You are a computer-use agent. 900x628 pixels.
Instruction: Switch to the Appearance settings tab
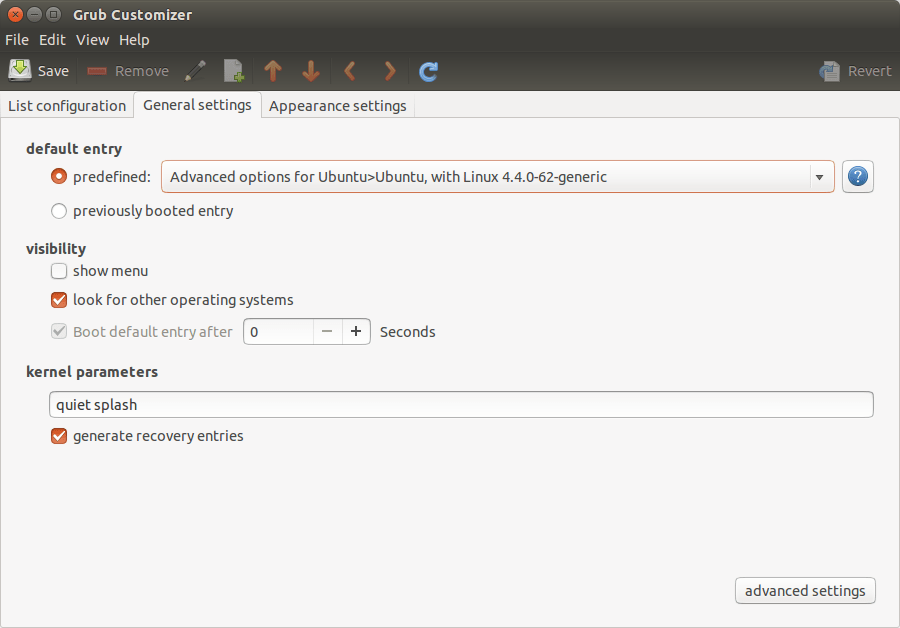pos(337,105)
